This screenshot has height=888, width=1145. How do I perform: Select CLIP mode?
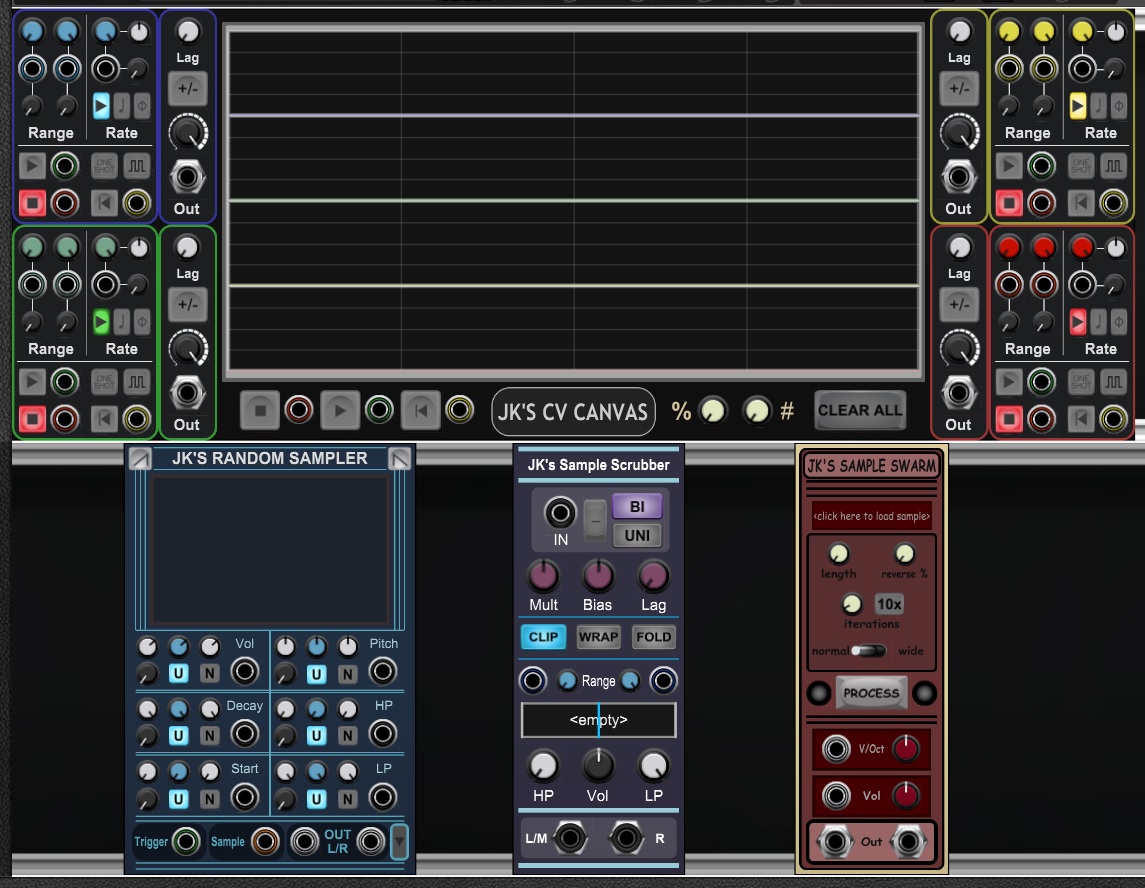tap(543, 637)
